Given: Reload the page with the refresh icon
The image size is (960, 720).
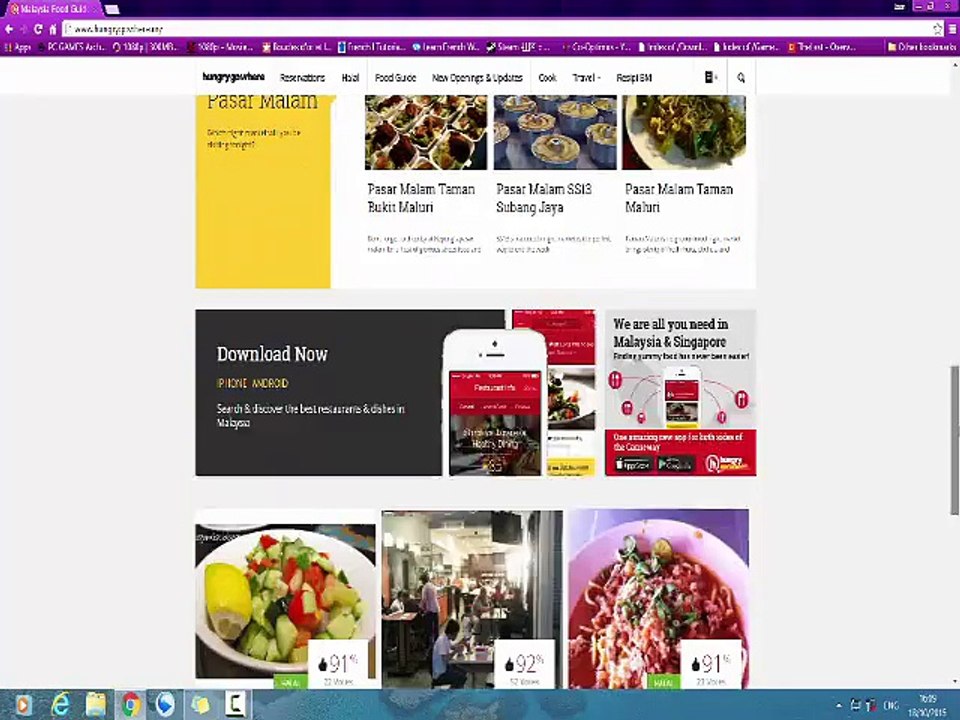Looking at the screenshot, I should [38, 29].
